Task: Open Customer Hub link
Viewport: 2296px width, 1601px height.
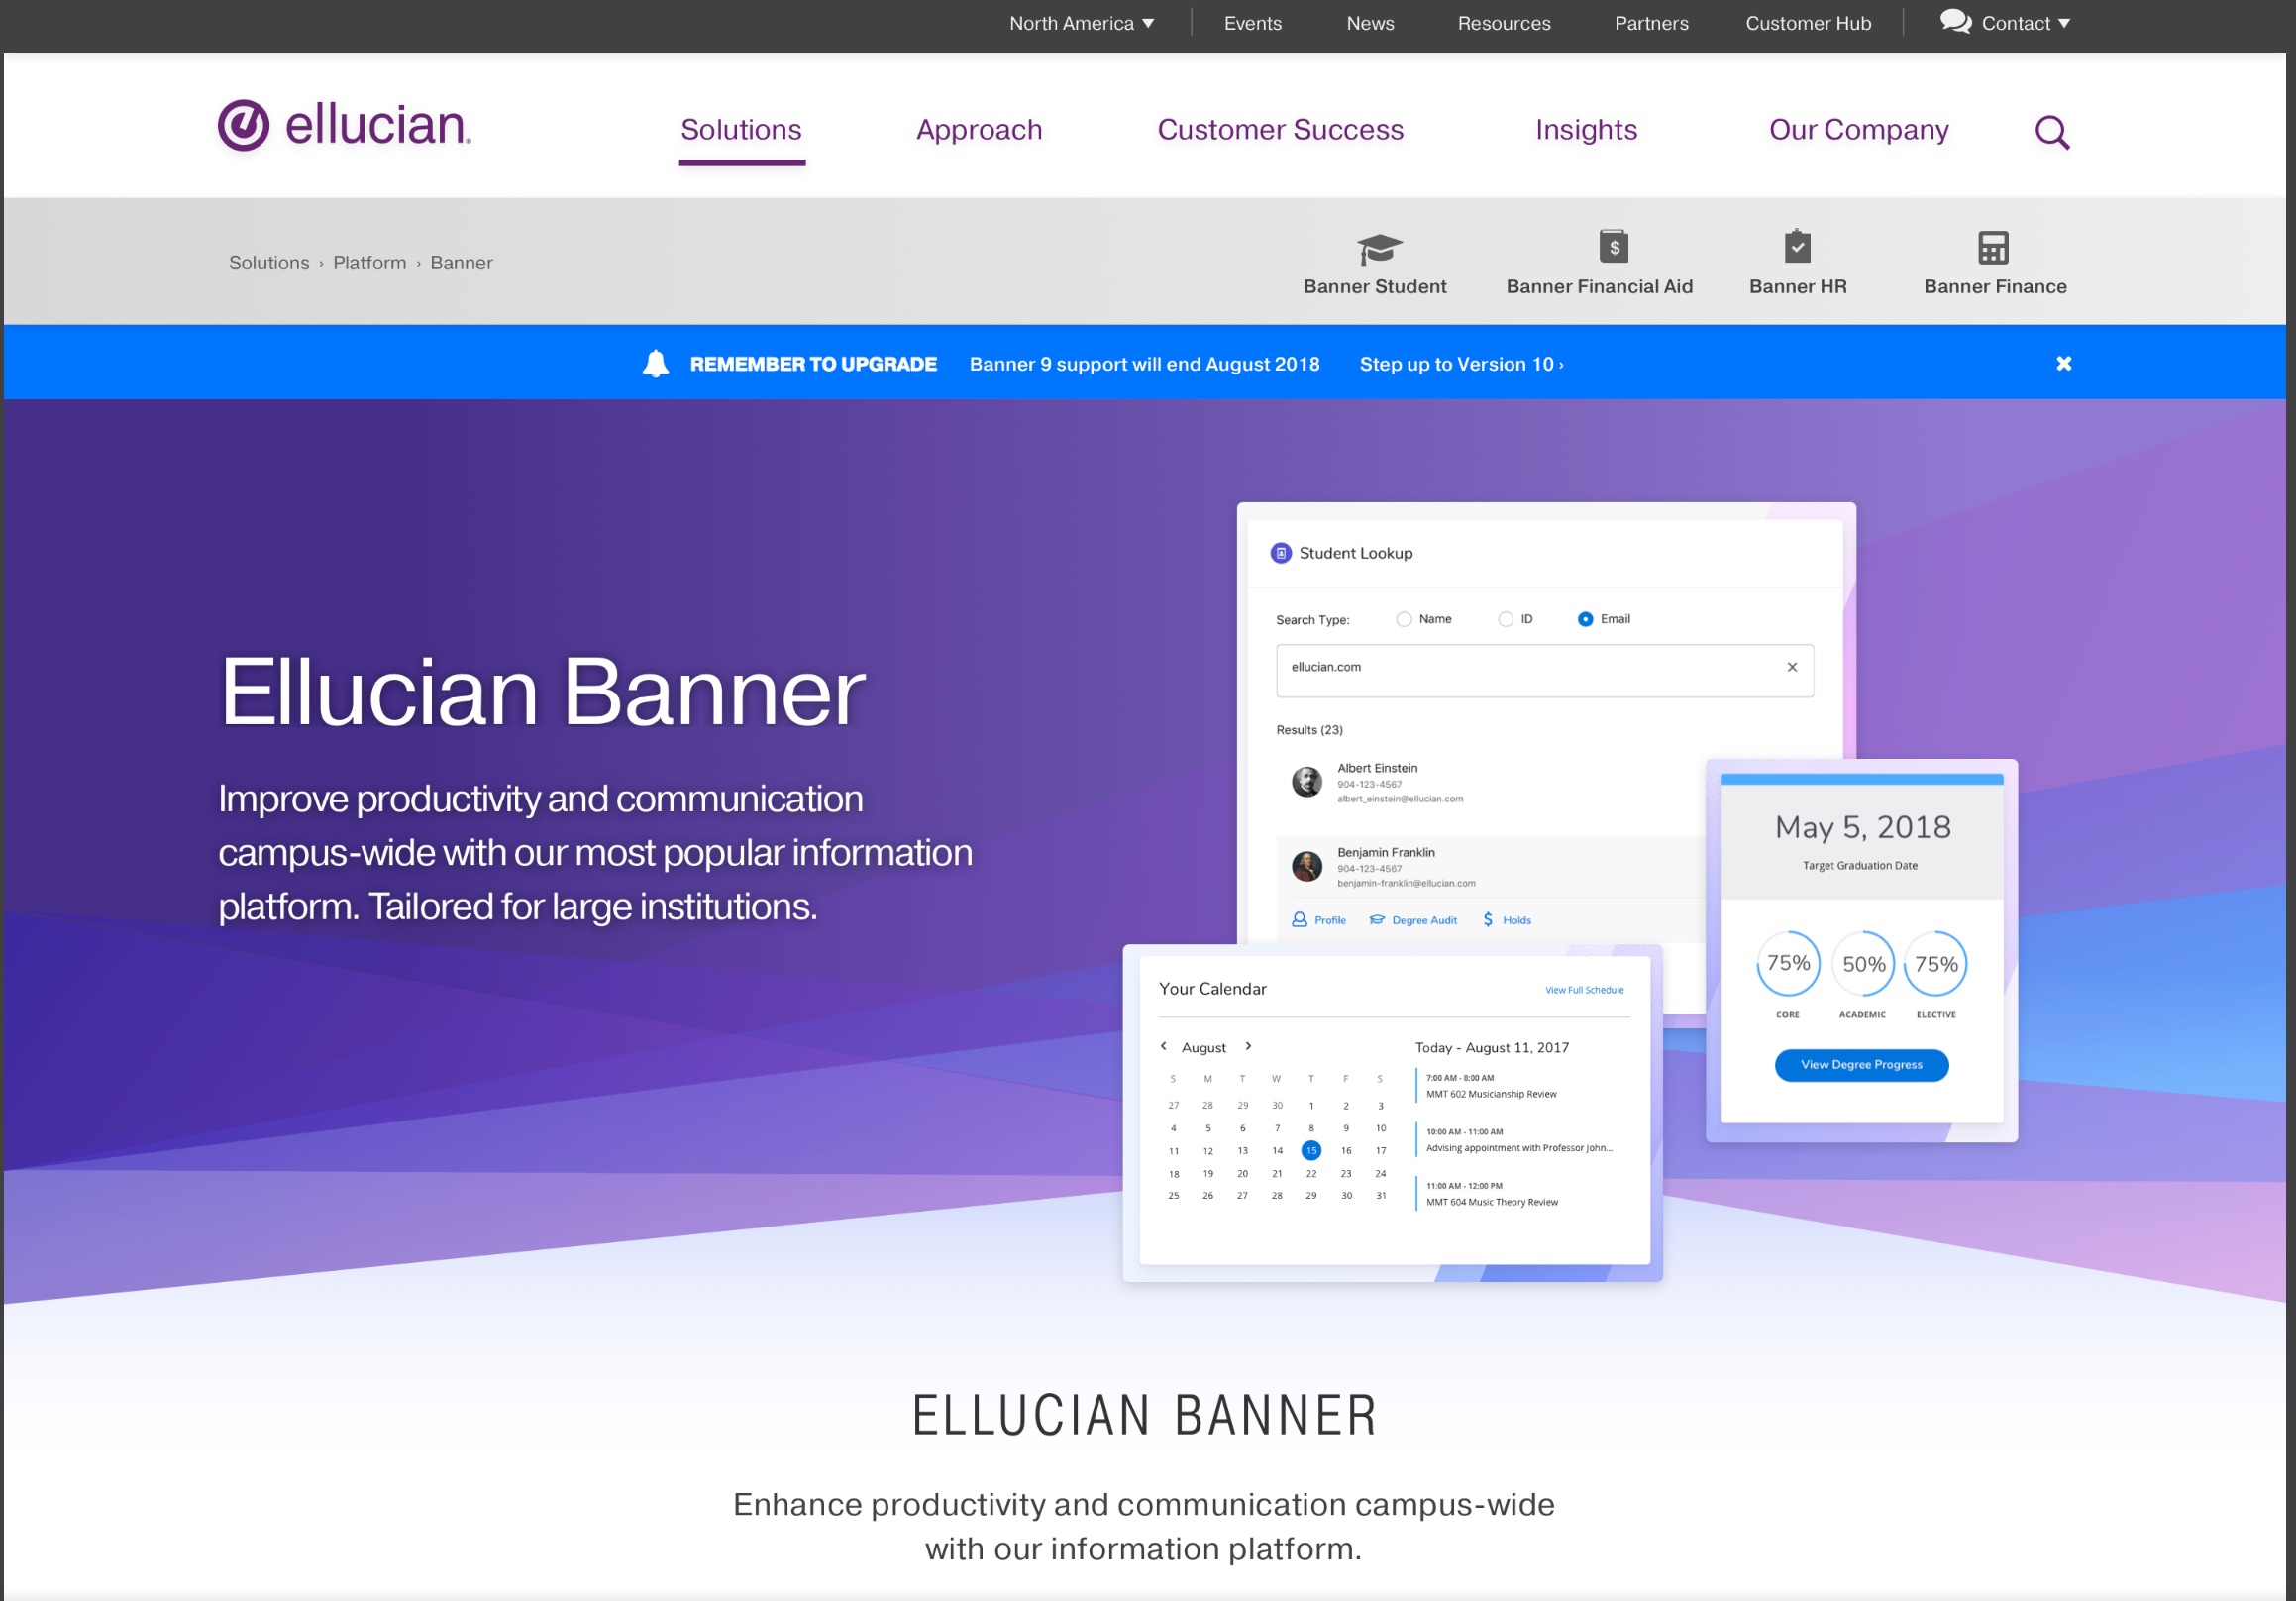Action: click(x=1808, y=23)
